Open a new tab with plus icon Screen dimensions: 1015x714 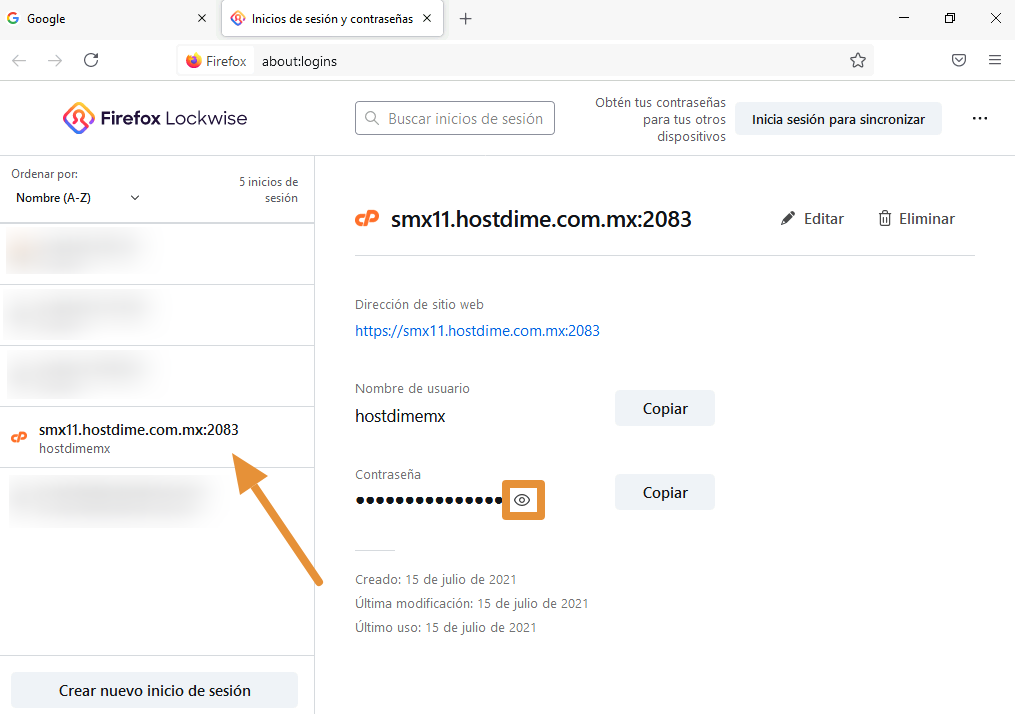click(x=465, y=19)
